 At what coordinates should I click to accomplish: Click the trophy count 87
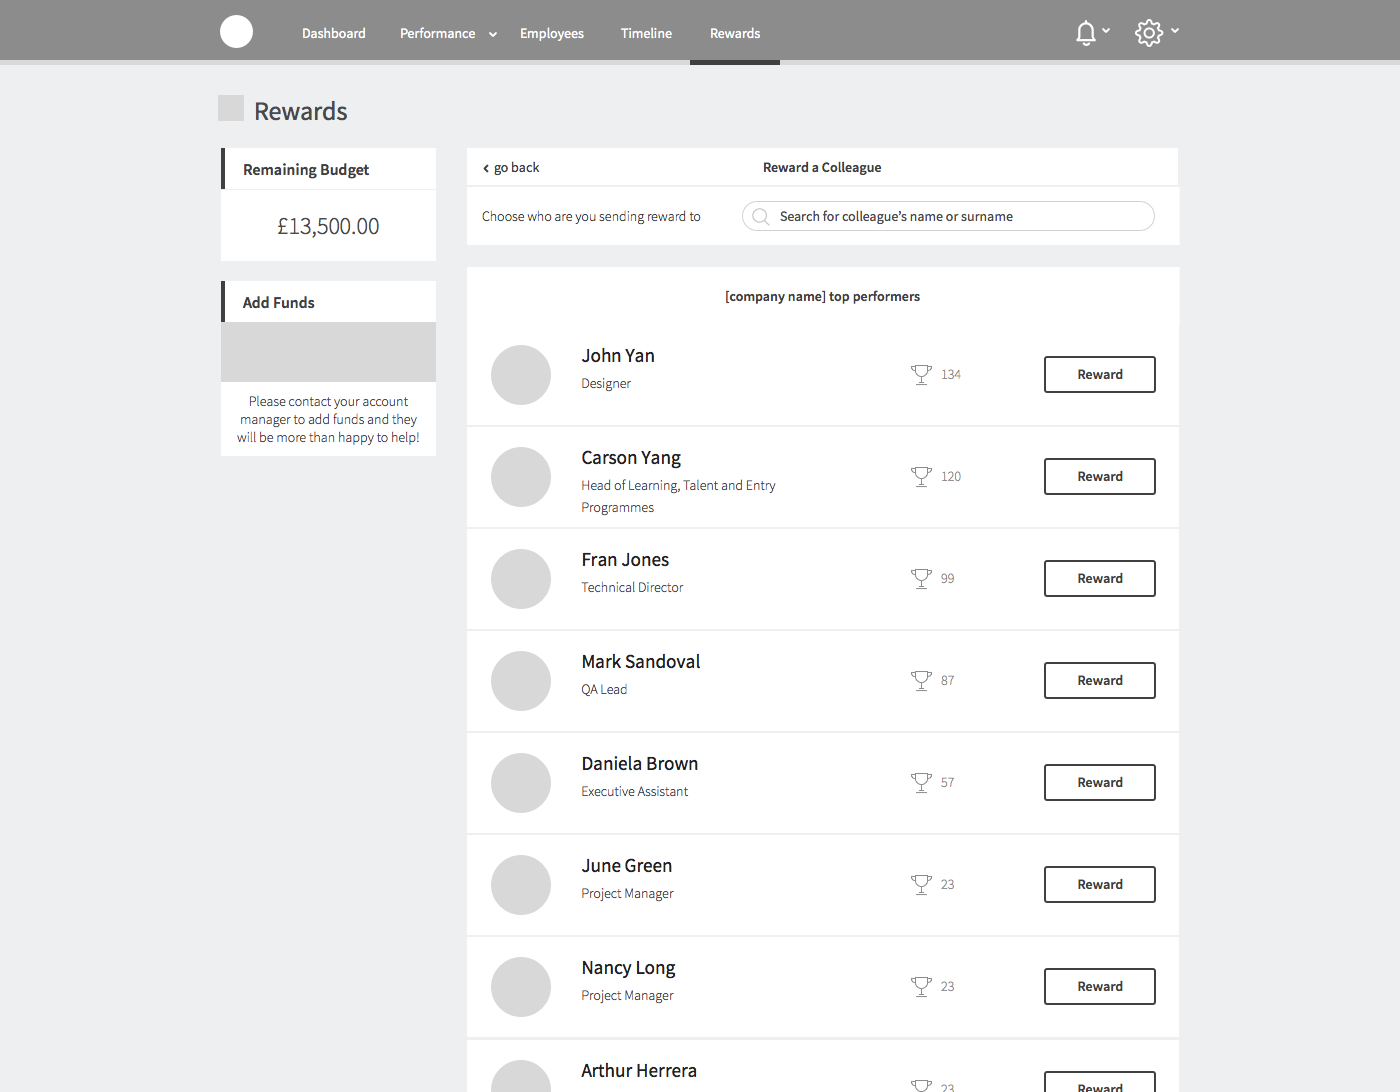coord(947,680)
